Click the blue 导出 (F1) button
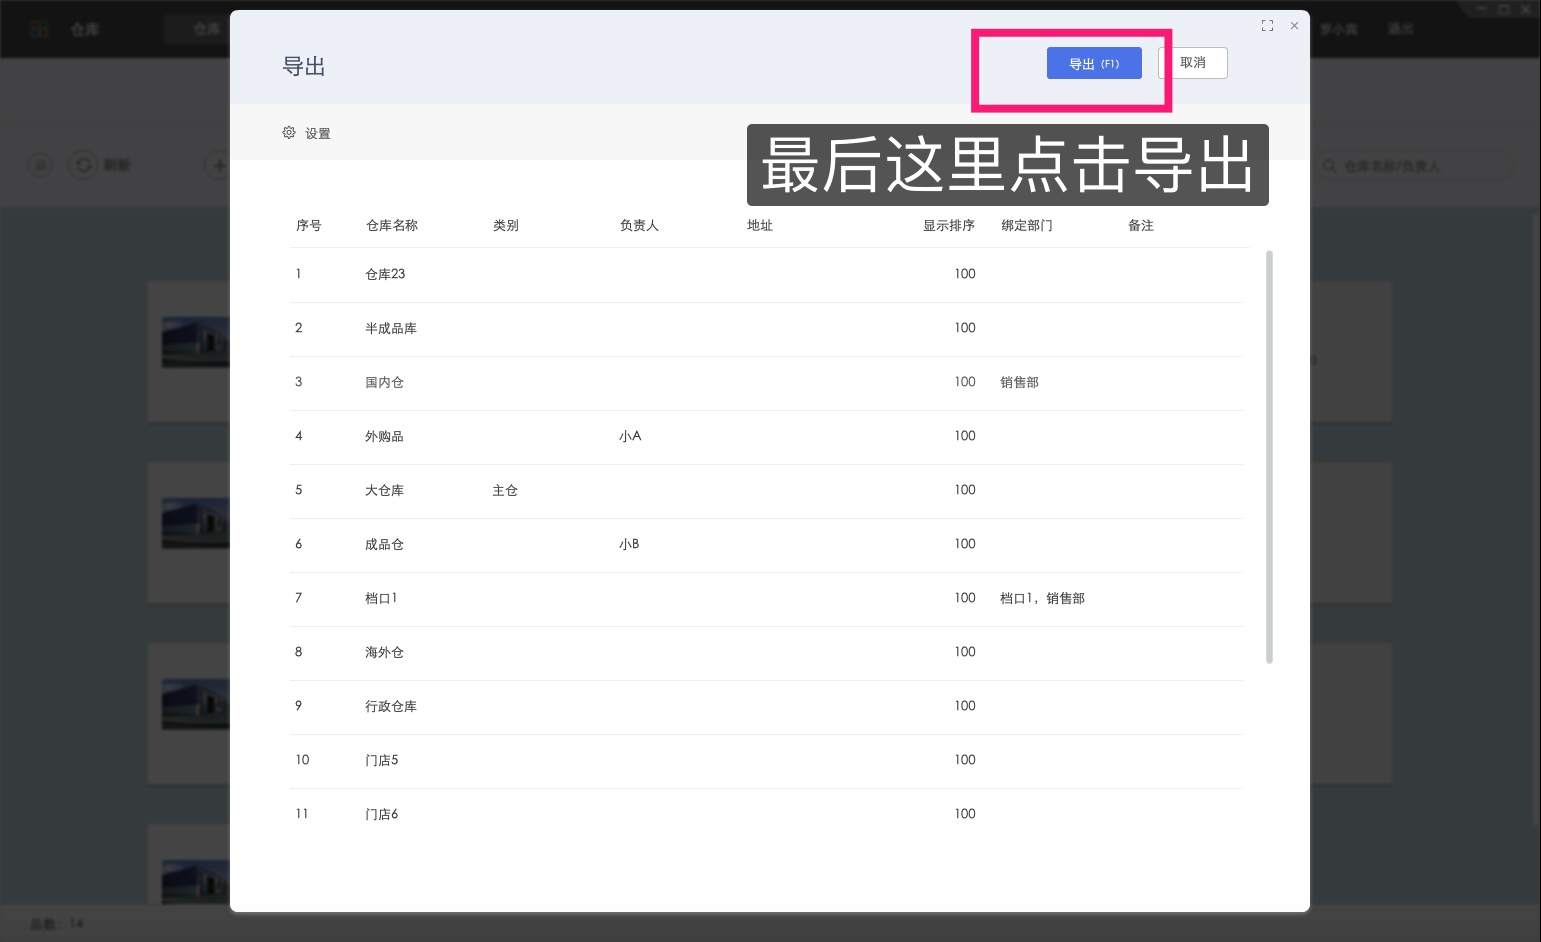The image size is (1541, 942). [x=1093, y=62]
